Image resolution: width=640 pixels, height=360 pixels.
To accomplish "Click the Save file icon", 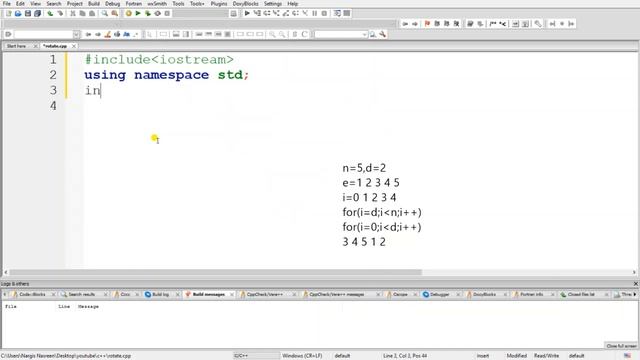I will (x=28, y=13).
